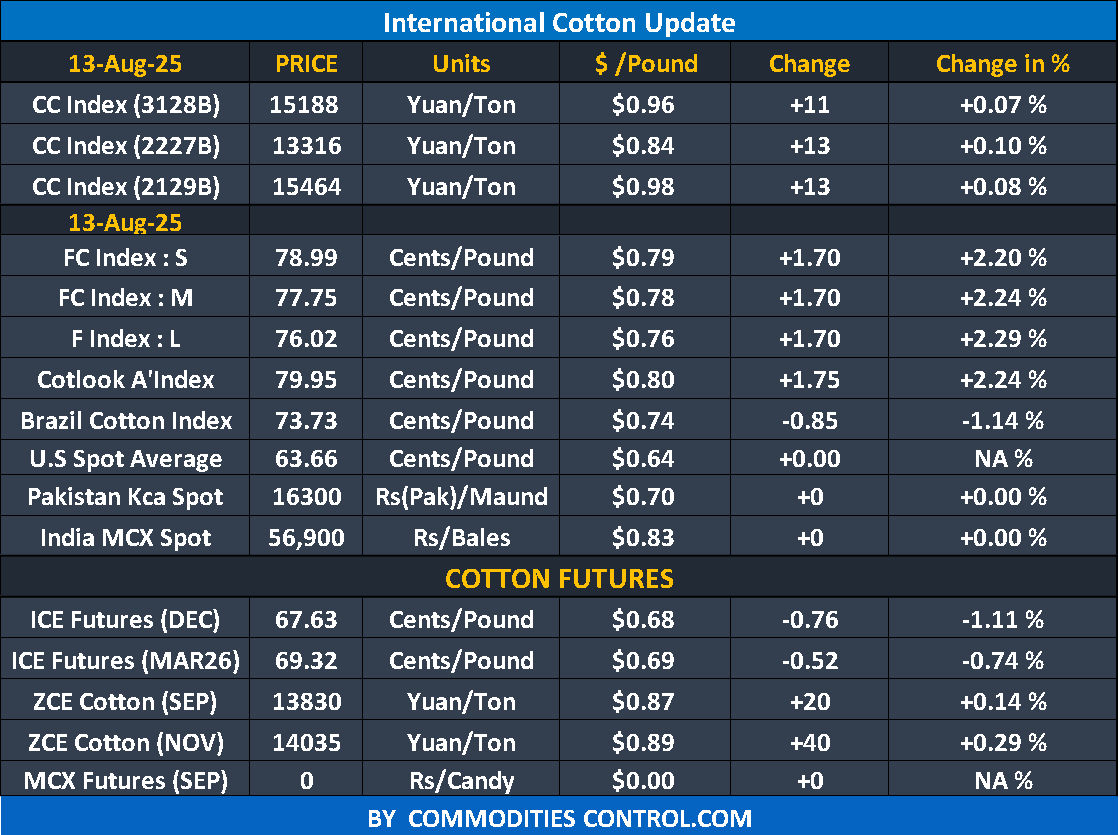Click the Change in % column header

(1002, 64)
